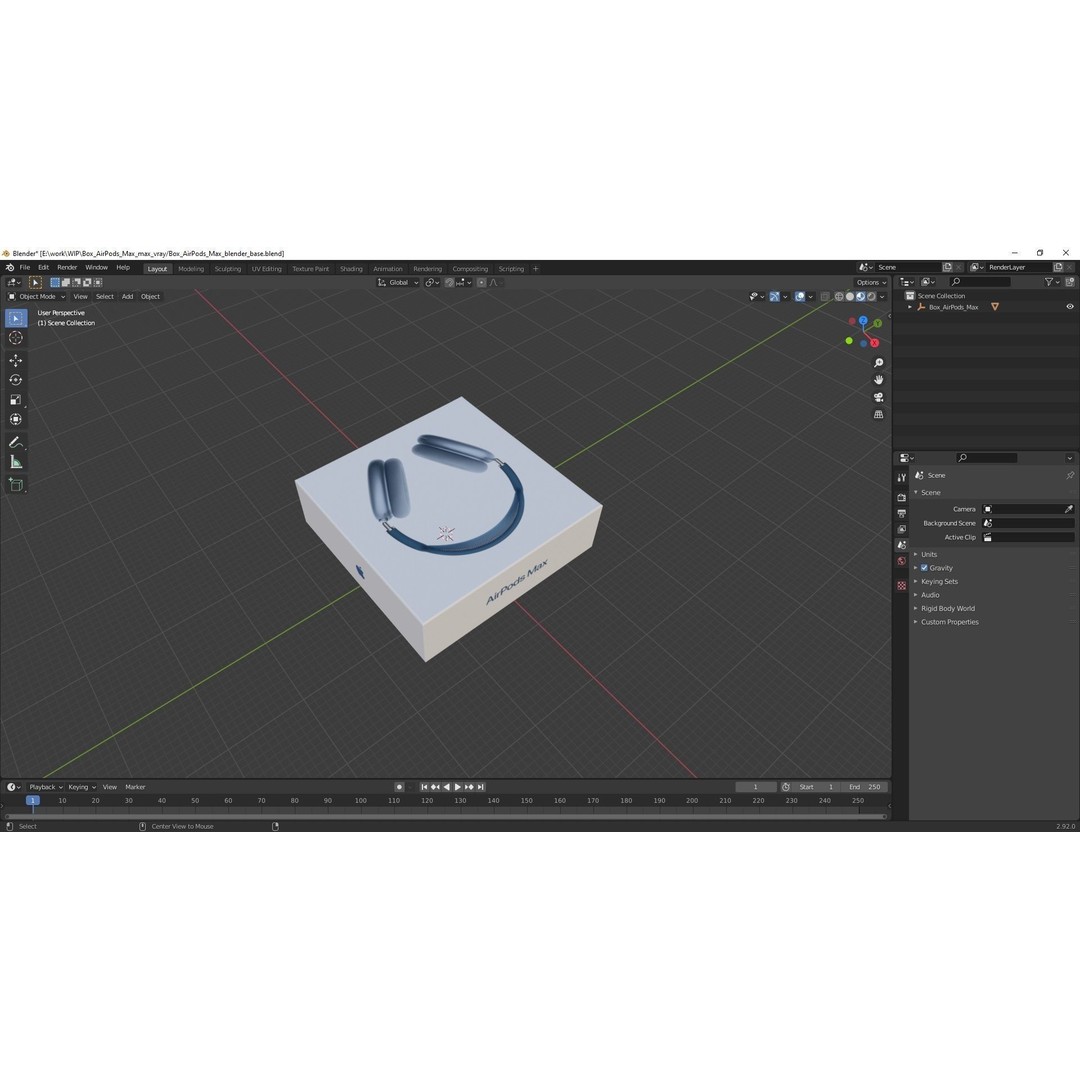Enable solid viewport shading

(850, 297)
